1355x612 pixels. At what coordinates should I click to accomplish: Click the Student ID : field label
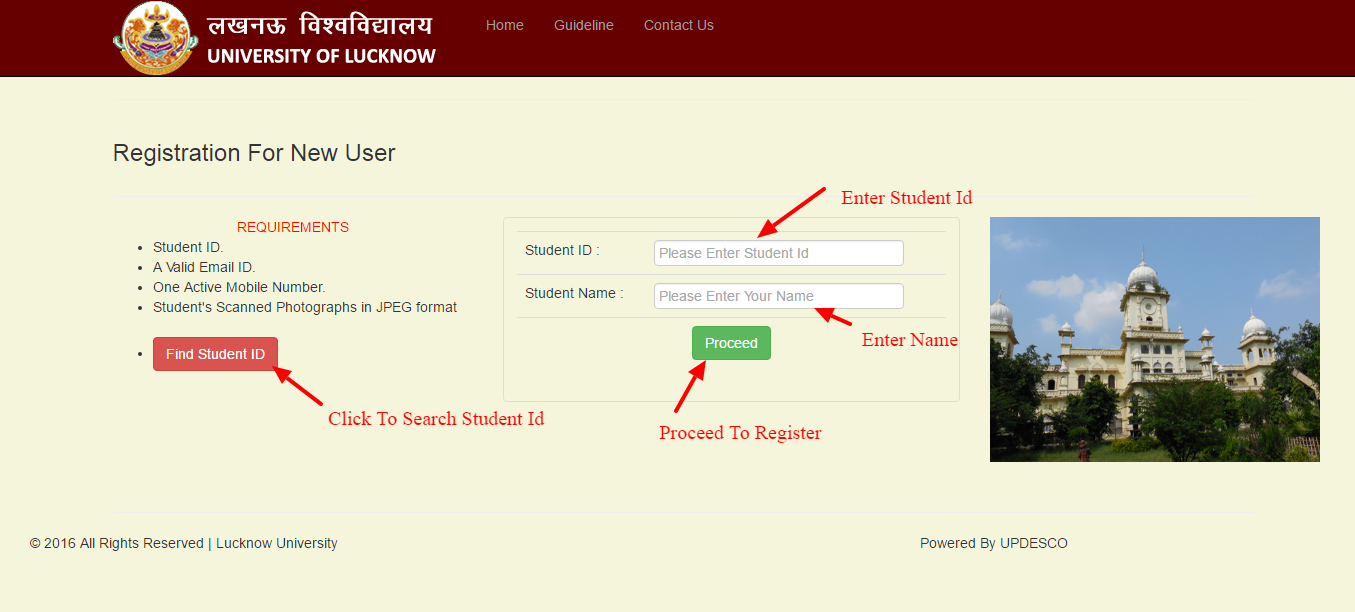point(562,250)
